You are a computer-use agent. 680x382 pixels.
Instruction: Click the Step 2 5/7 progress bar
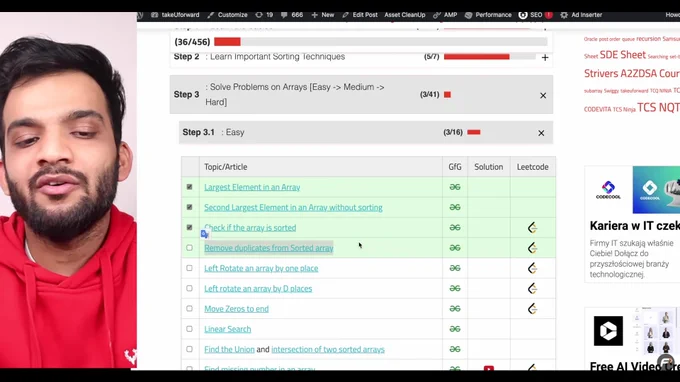click(490, 57)
